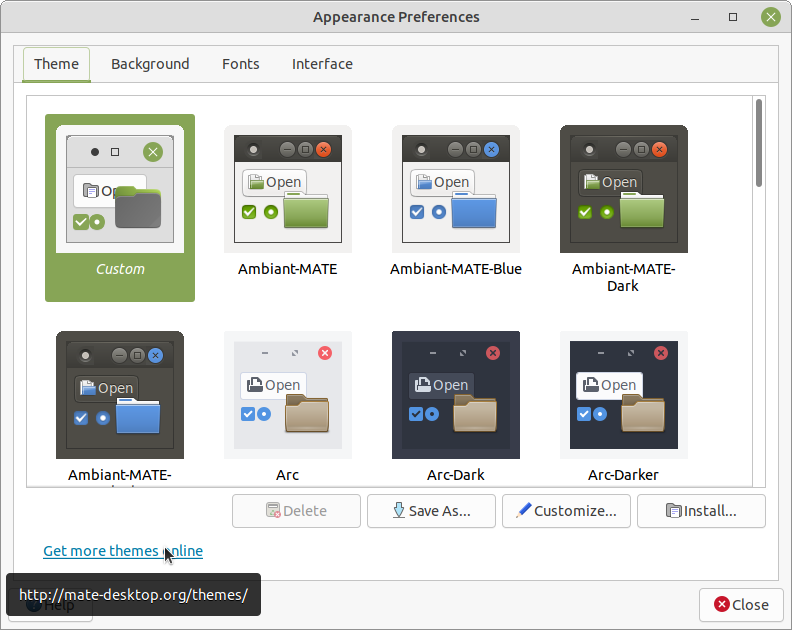Switch to the Background tab
The width and height of the screenshot is (792, 630).
click(150, 64)
